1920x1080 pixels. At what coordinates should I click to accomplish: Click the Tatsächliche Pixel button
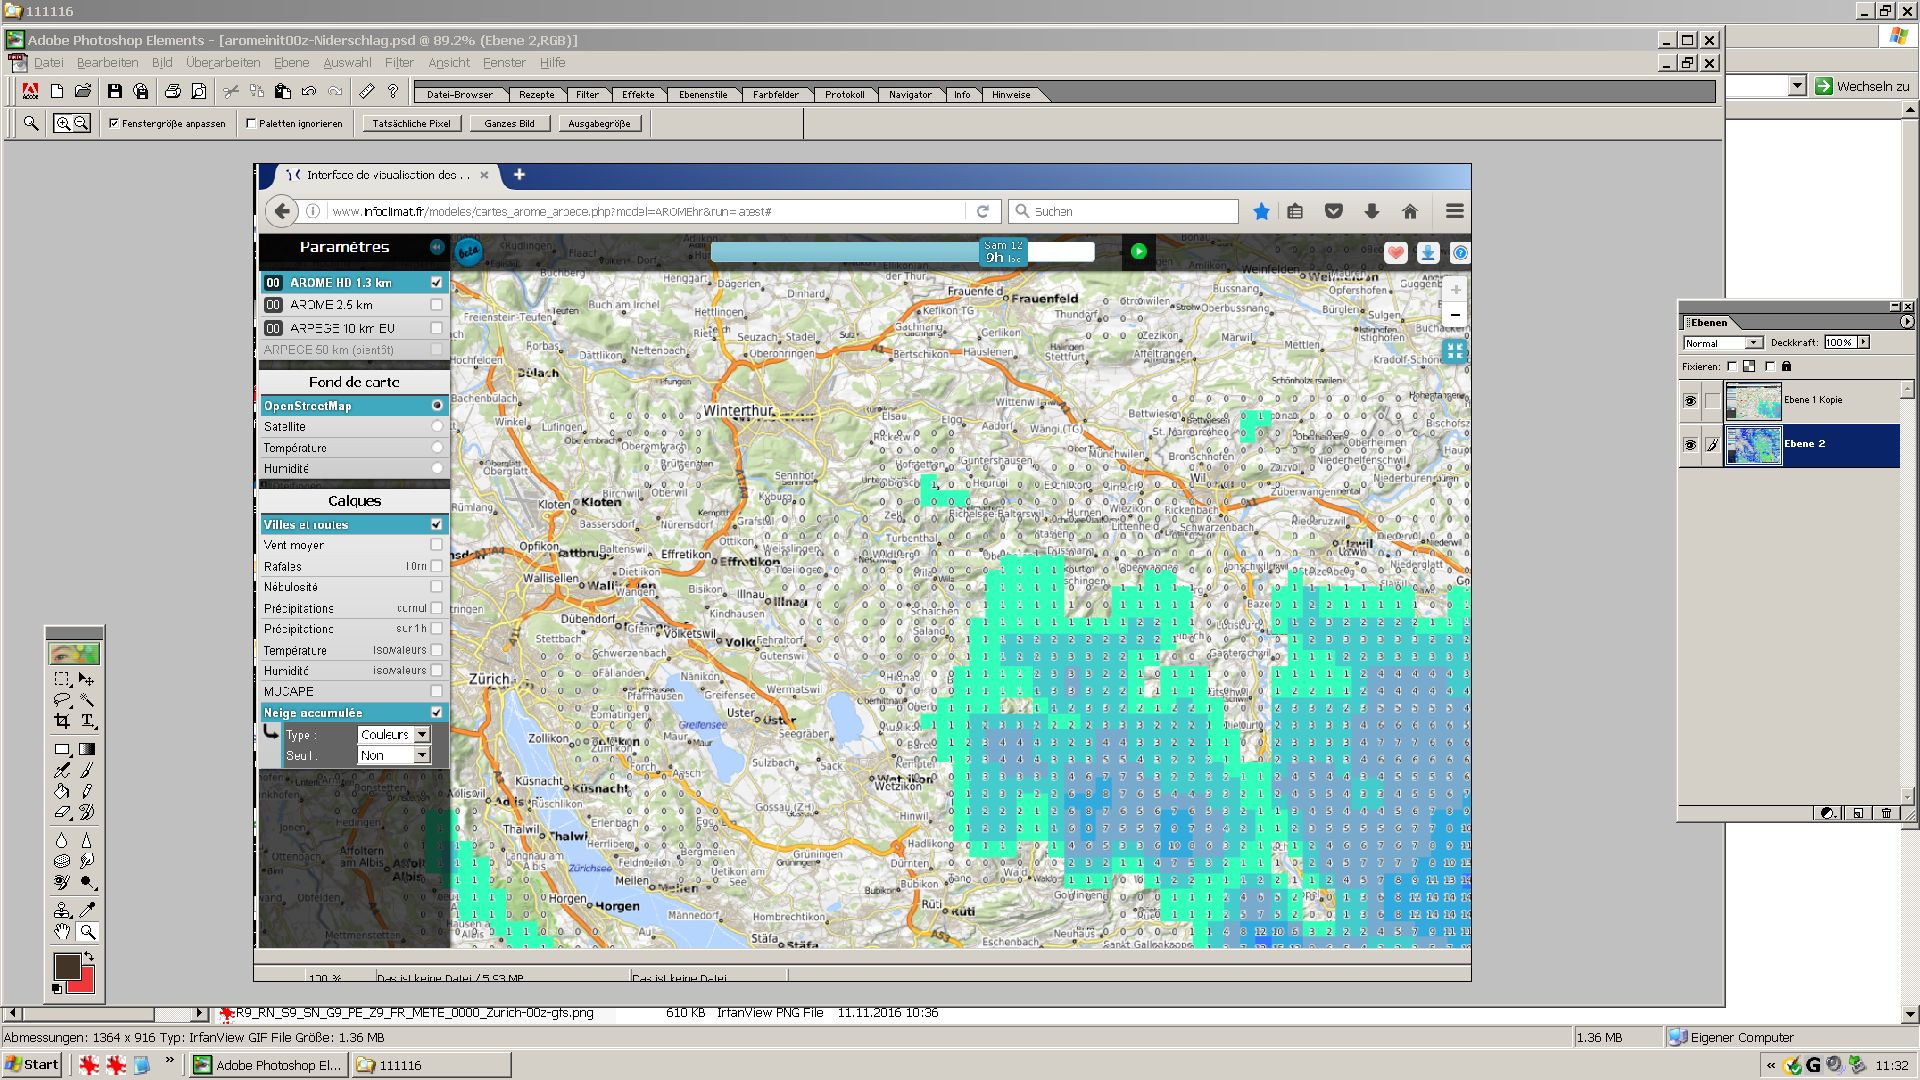tap(411, 123)
